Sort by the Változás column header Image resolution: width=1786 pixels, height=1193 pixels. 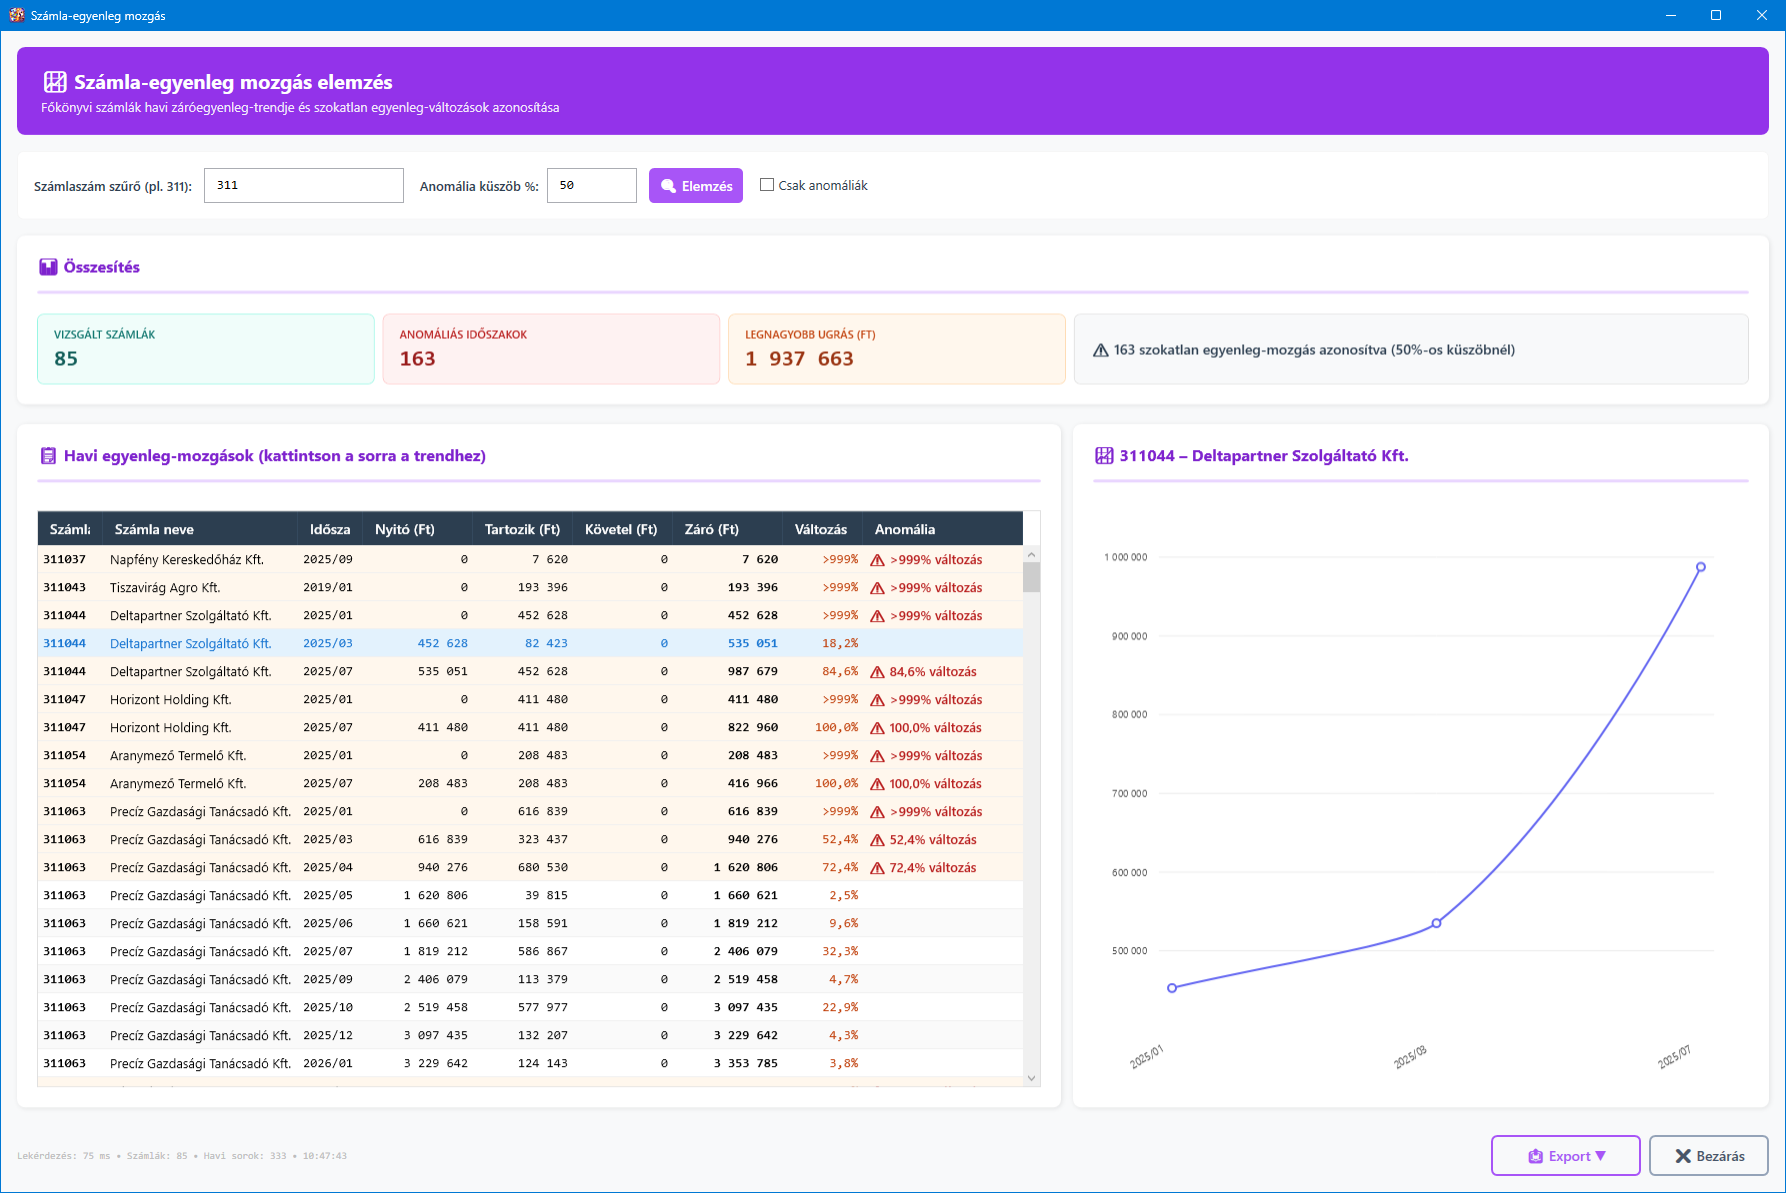(x=820, y=529)
